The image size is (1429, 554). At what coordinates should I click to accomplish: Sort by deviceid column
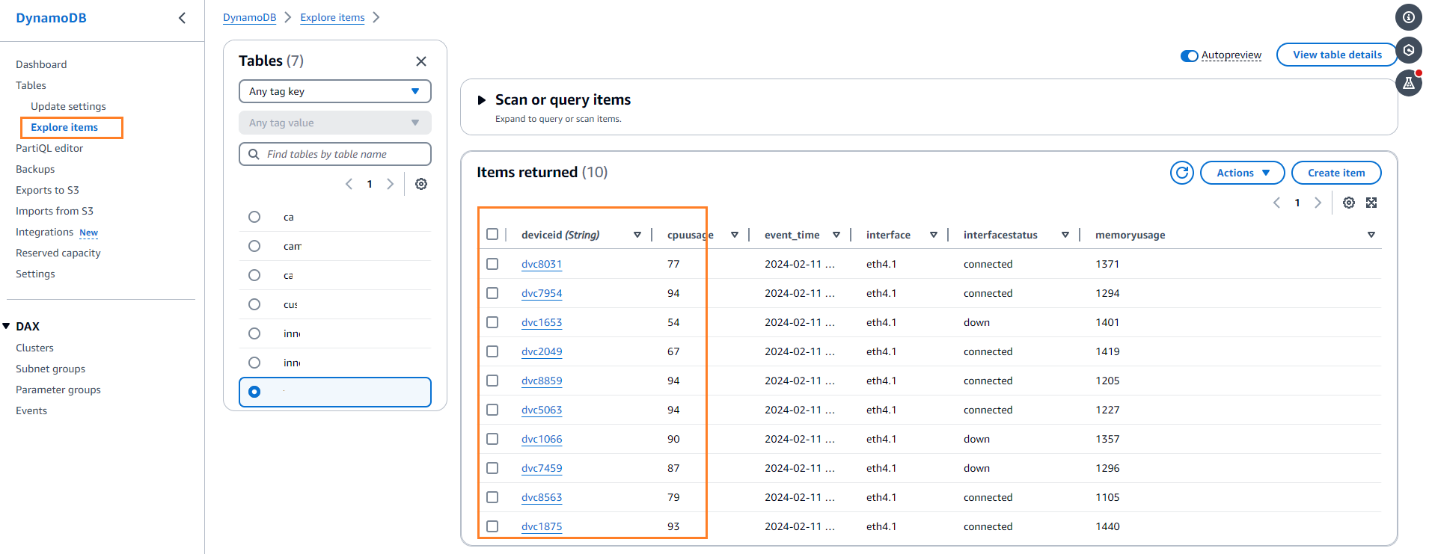(637, 235)
